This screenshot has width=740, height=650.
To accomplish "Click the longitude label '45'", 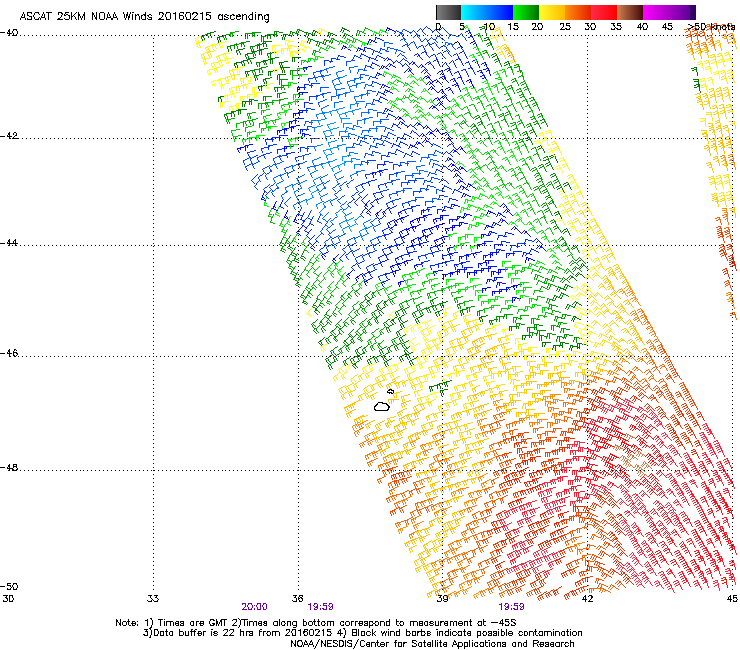I will pos(732,599).
